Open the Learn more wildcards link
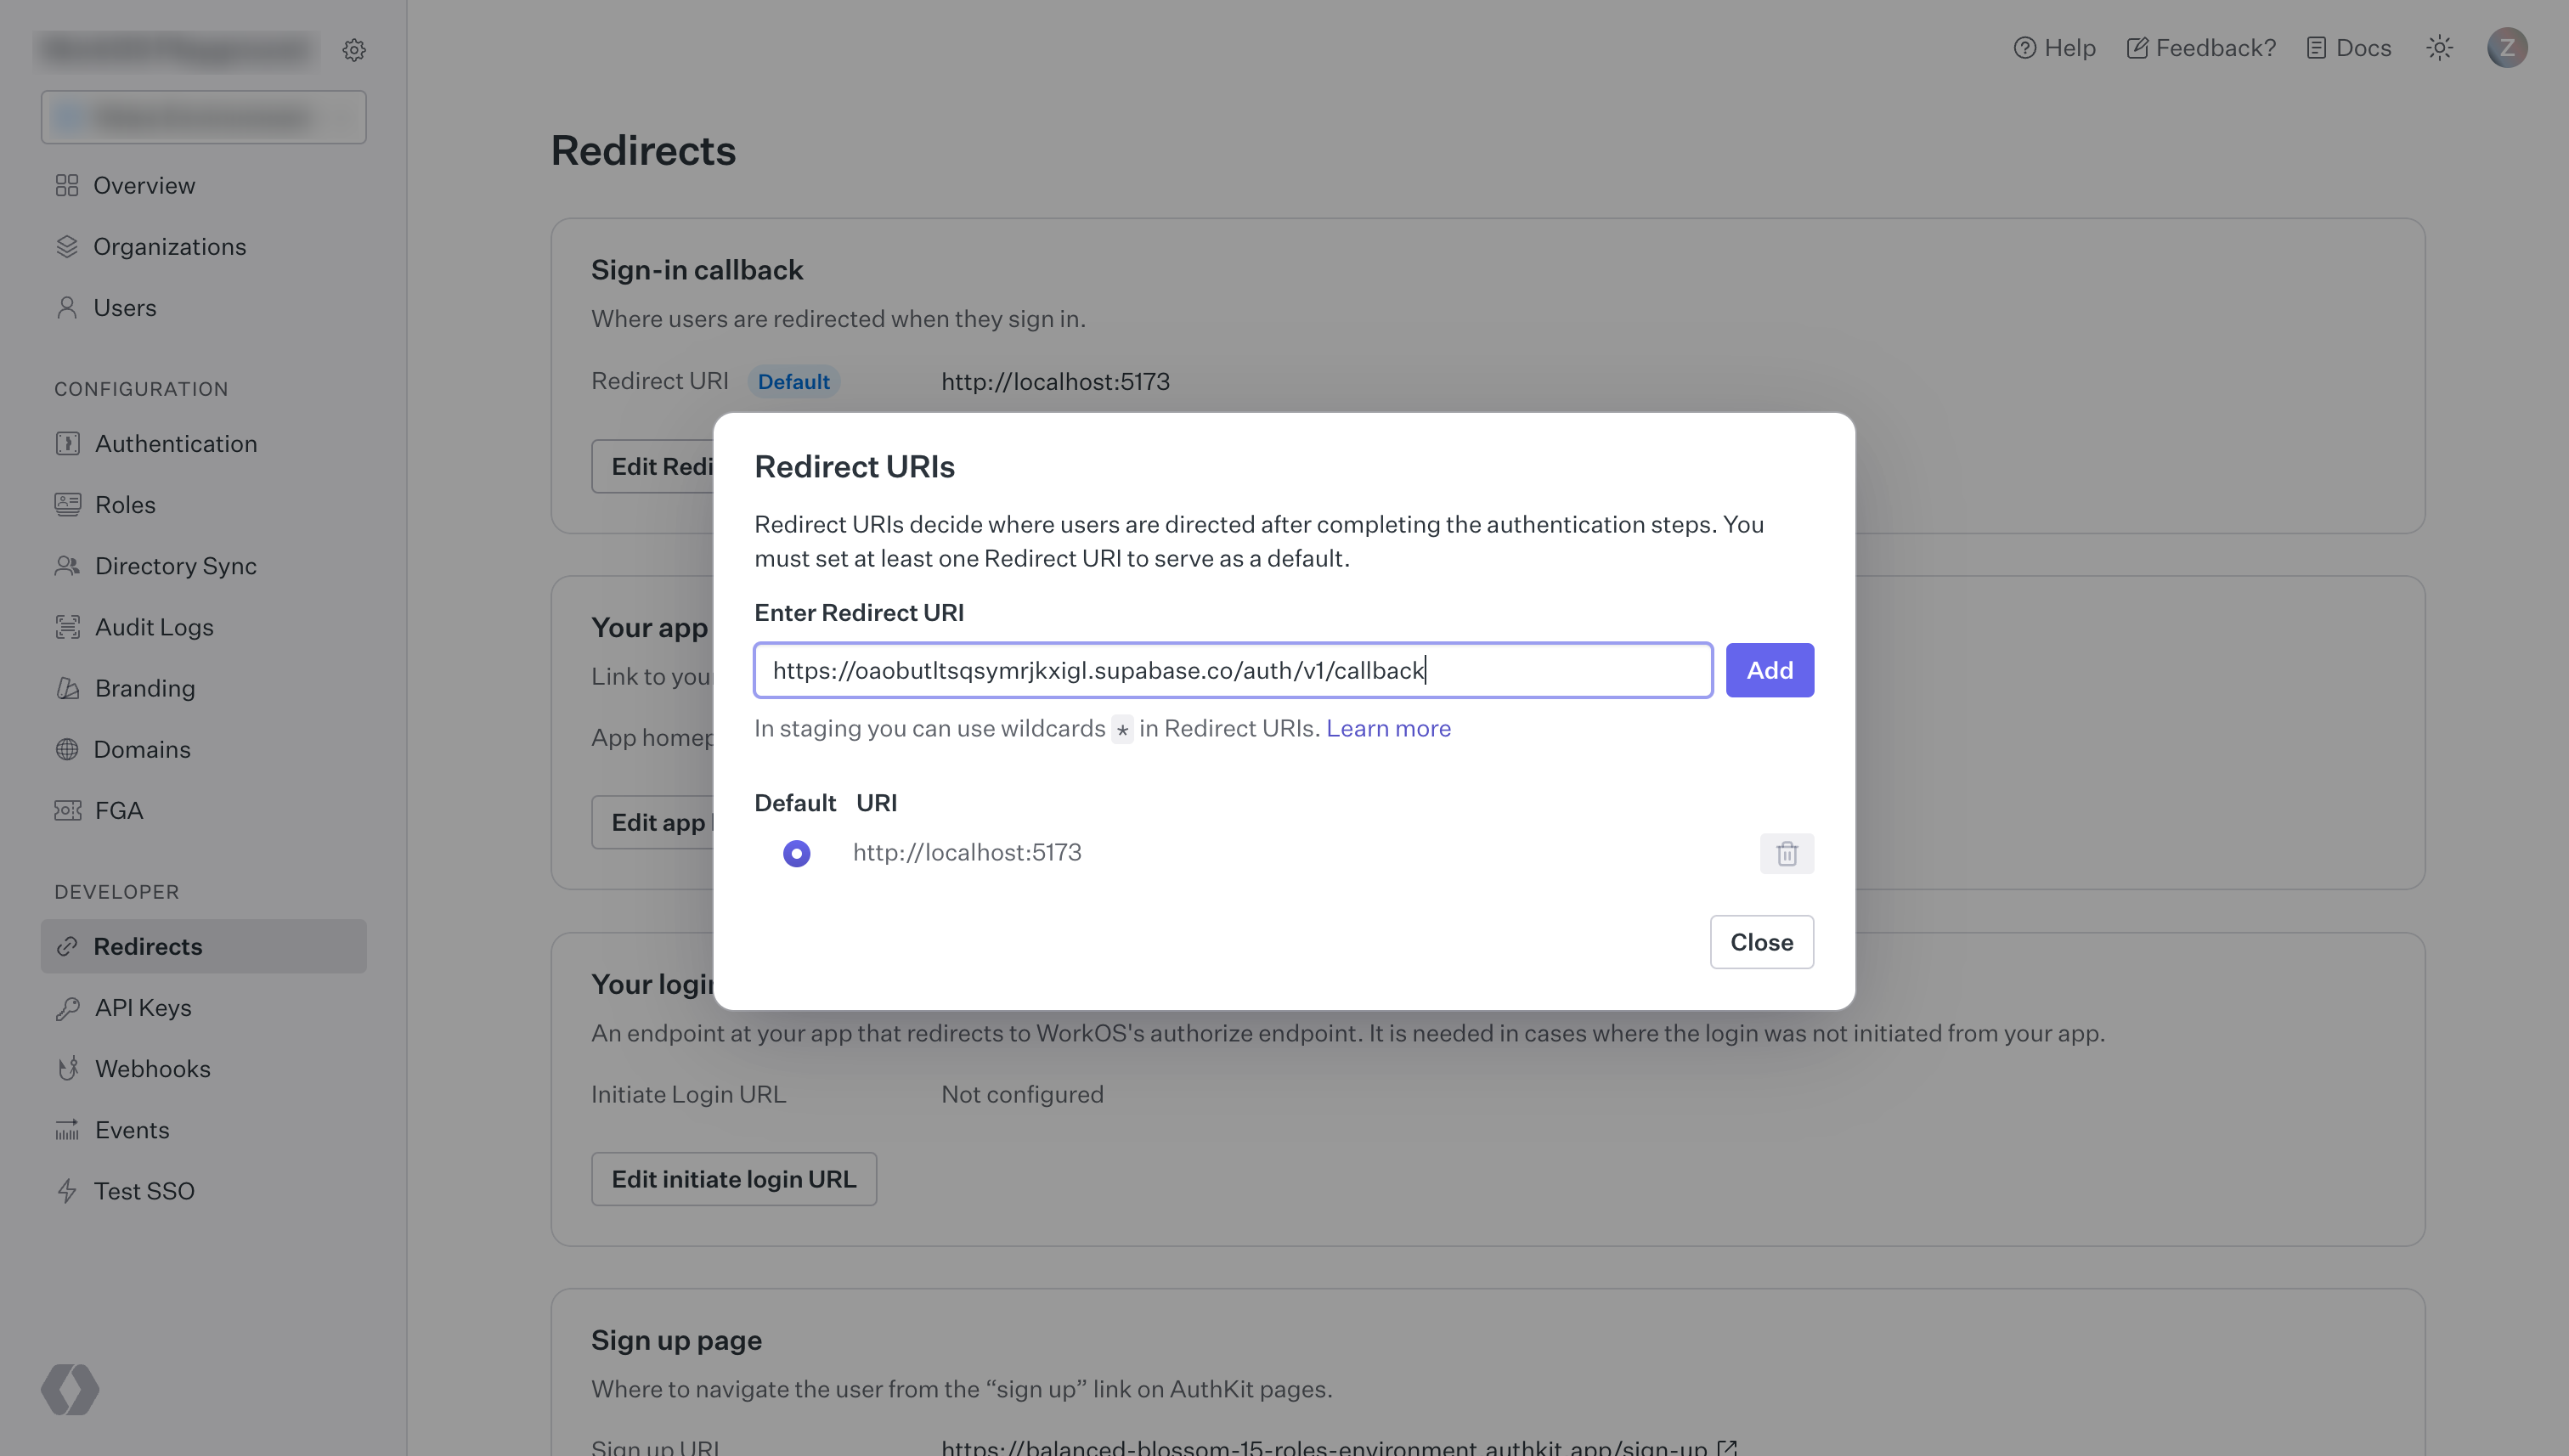The height and width of the screenshot is (1456, 2569). click(x=1388, y=728)
